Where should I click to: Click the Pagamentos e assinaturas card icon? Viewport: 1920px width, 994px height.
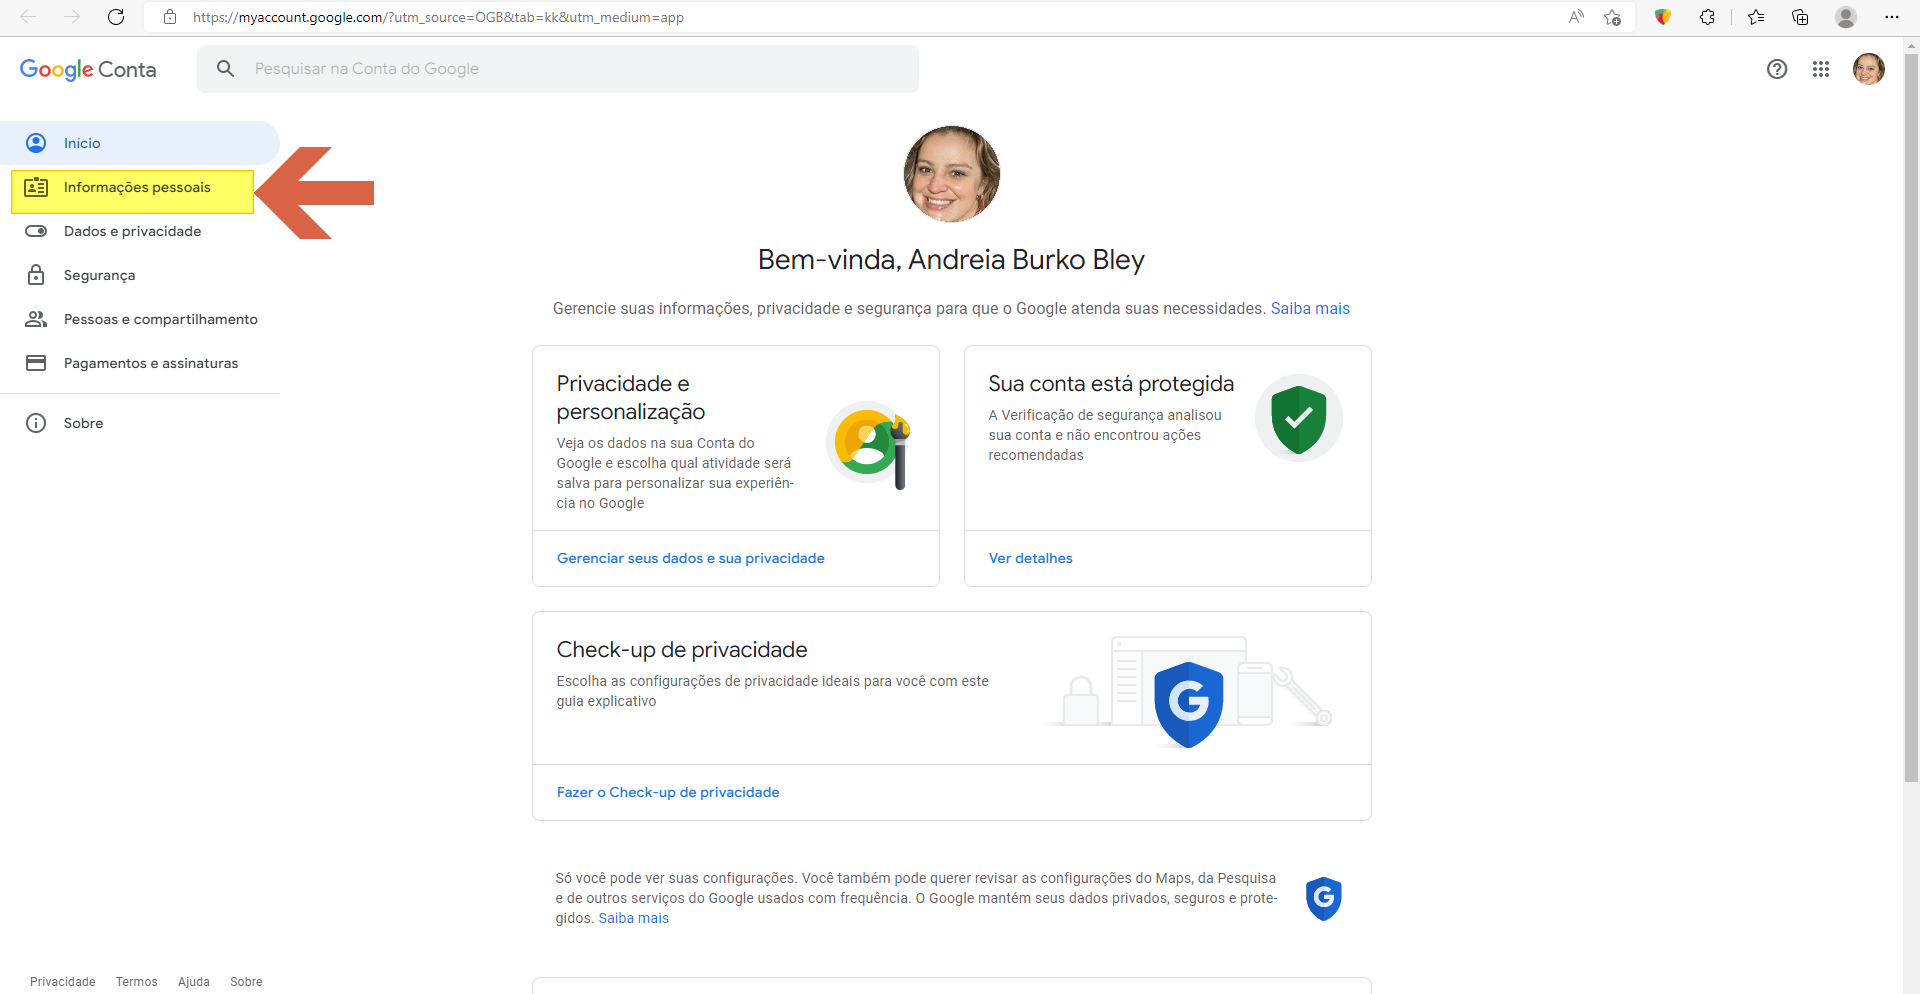(36, 363)
